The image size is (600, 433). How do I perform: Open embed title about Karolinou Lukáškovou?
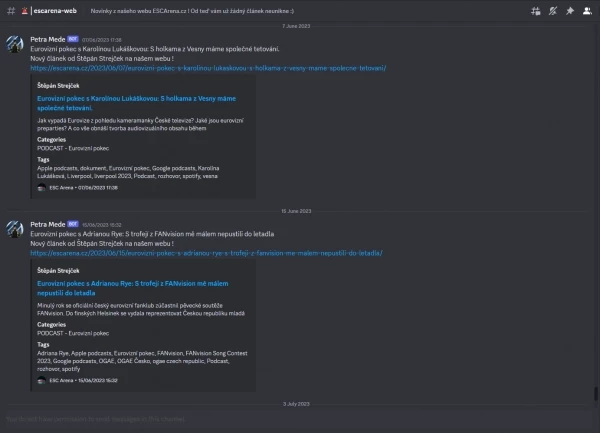(x=136, y=103)
